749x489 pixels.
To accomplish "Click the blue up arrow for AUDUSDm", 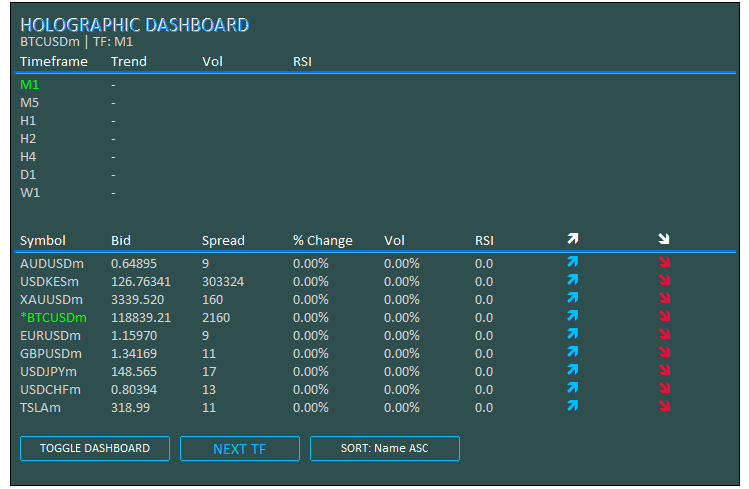I will point(573,262).
